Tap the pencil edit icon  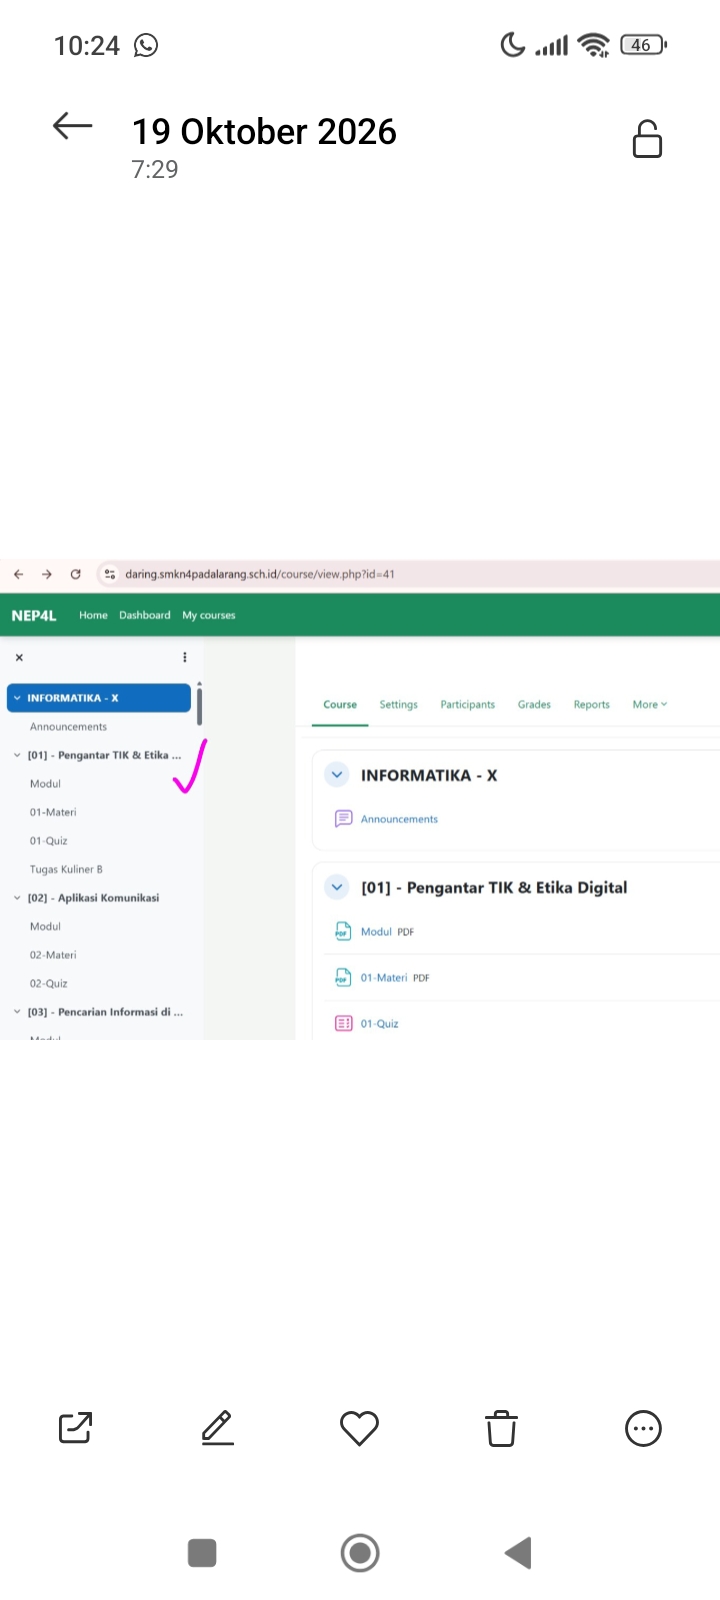(x=217, y=1428)
